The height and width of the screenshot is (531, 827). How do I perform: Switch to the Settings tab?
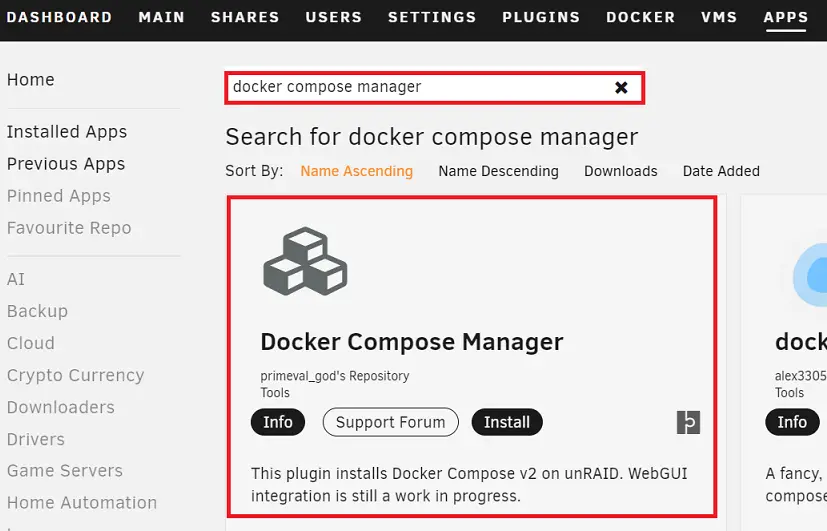click(432, 17)
